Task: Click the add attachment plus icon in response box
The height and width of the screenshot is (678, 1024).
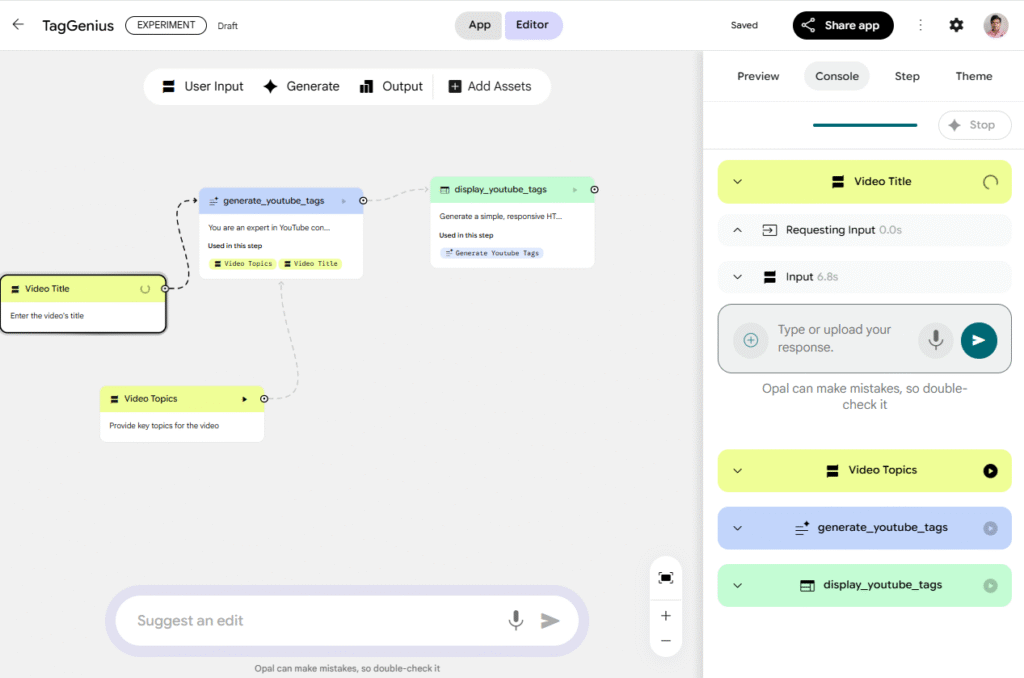Action: point(750,340)
